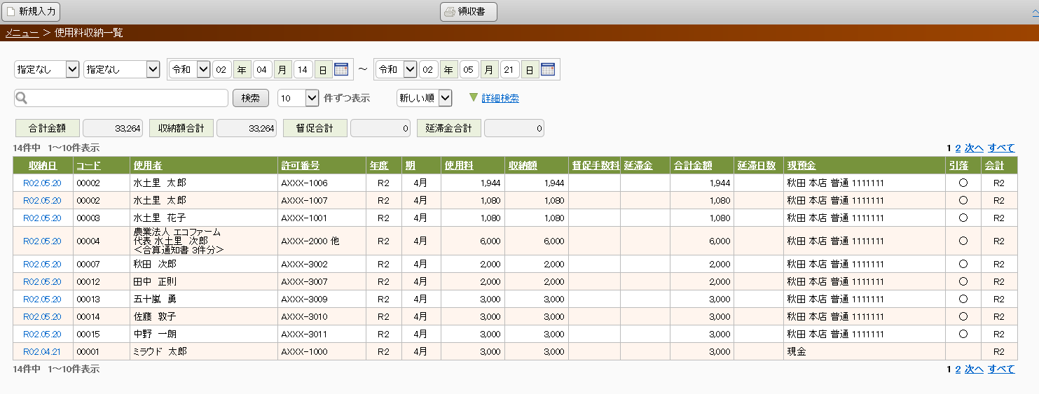Sort by the 現預金 column header
Image resolution: width=1039 pixels, height=394 pixels.
[x=801, y=166]
